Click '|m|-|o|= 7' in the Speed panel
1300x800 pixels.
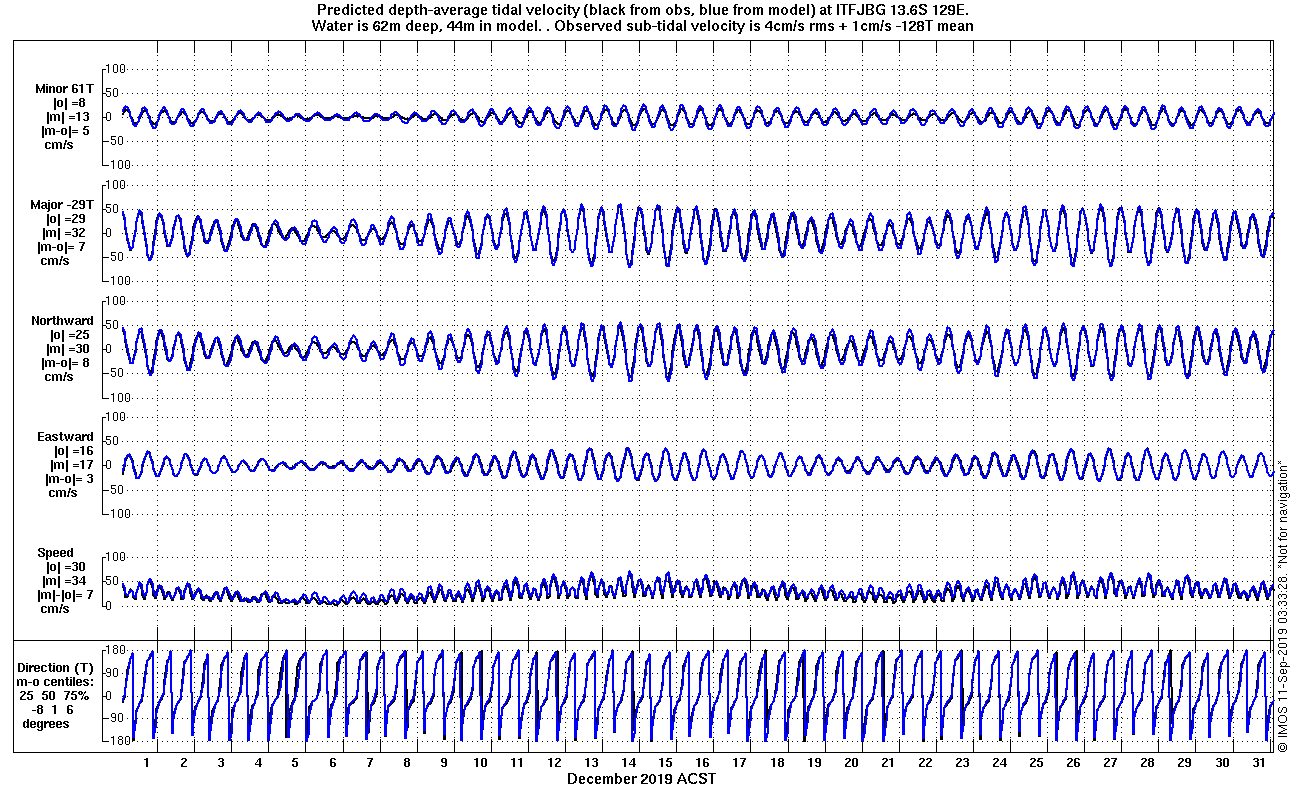pyautogui.click(x=64, y=595)
